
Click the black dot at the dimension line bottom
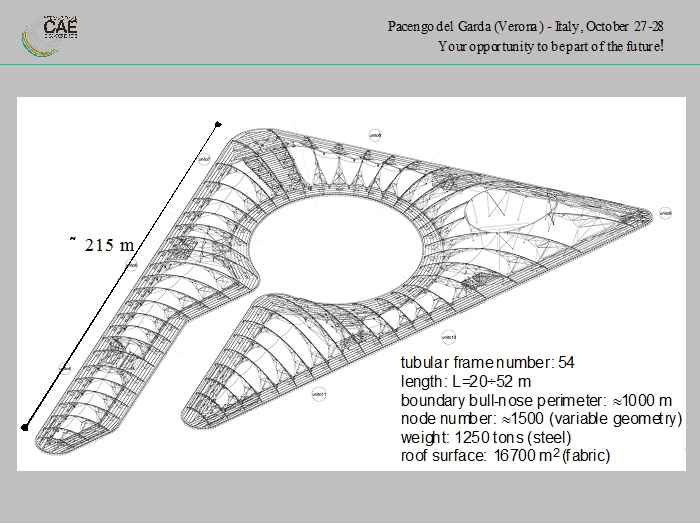point(25,427)
